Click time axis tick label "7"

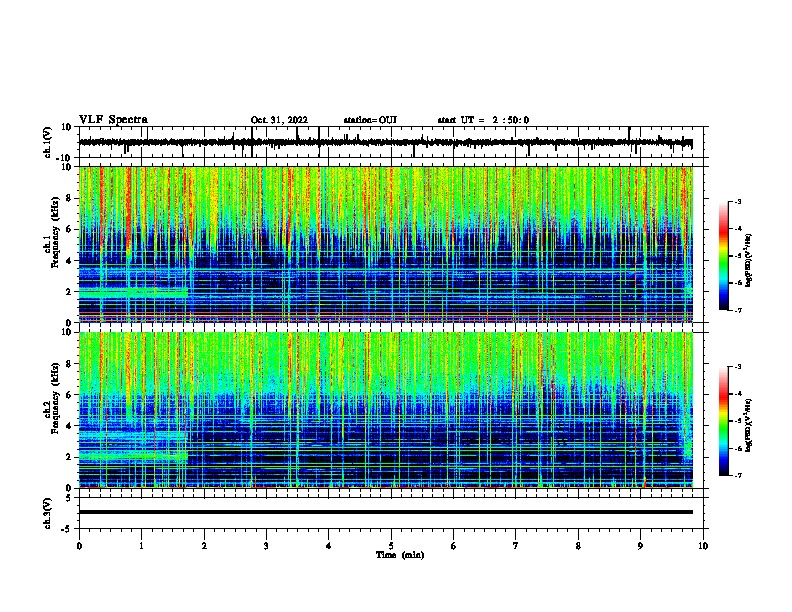point(516,546)
